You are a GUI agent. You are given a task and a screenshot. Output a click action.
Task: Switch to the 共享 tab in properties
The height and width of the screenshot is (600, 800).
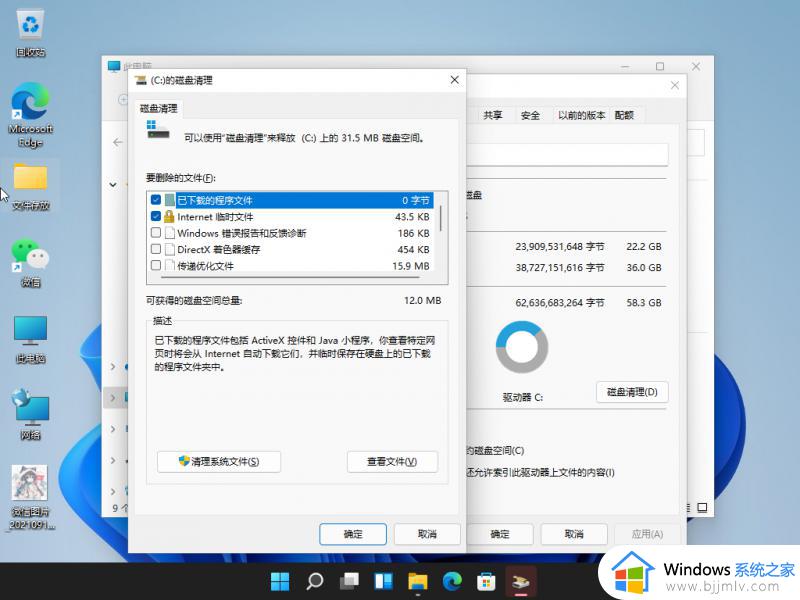(492, 115)
